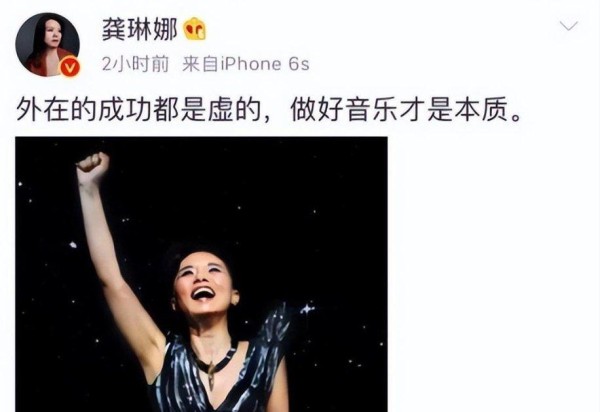The image size is (600, 412).
Task: Open the iPhone 6s source link
Action: tap(264, 64)
